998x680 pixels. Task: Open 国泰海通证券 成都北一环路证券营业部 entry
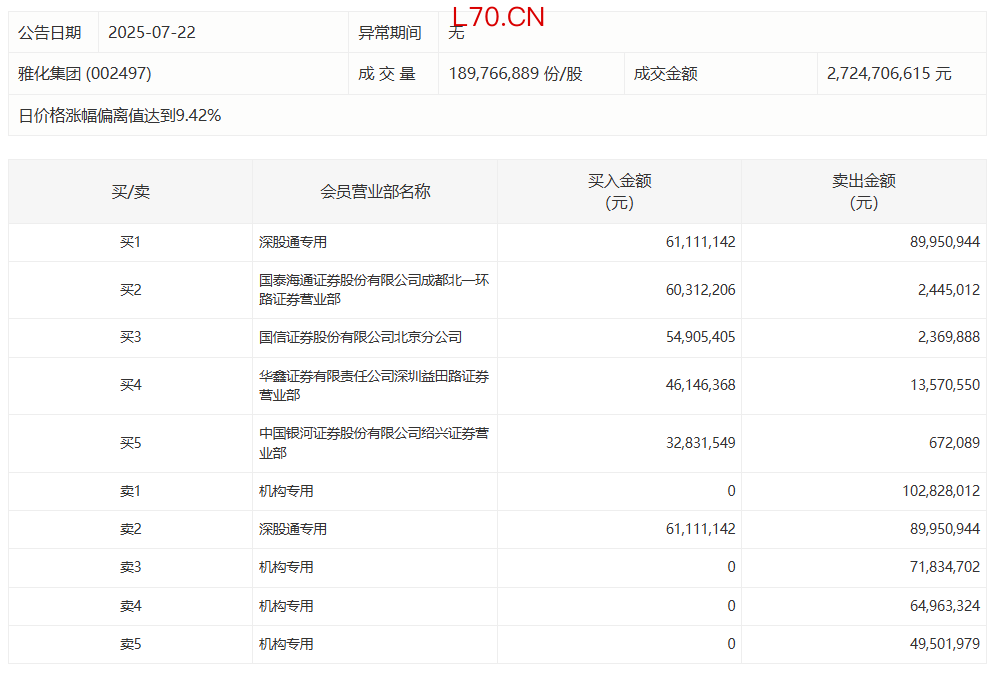[373, 290]
